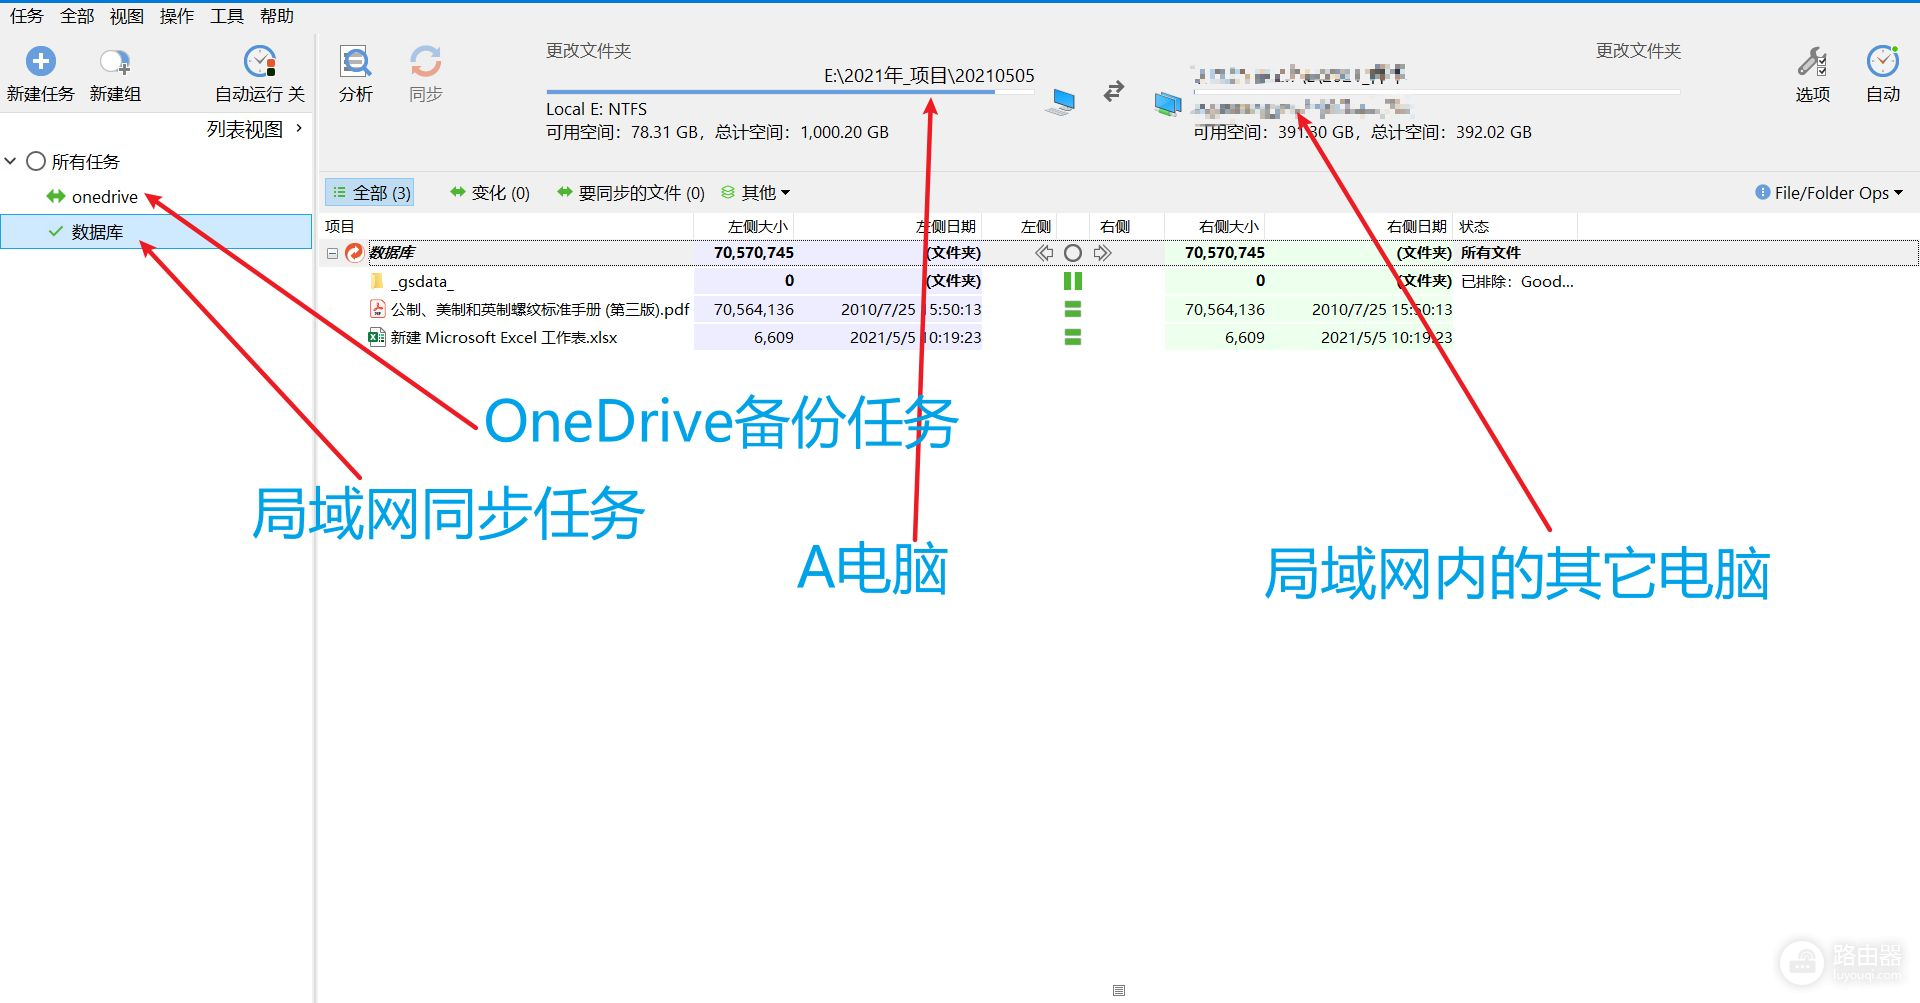Open the 全部 menu in the menu bar
Image resolution: width=1920 pixels, height=1003 pixels.
click(x=76, y=16)
